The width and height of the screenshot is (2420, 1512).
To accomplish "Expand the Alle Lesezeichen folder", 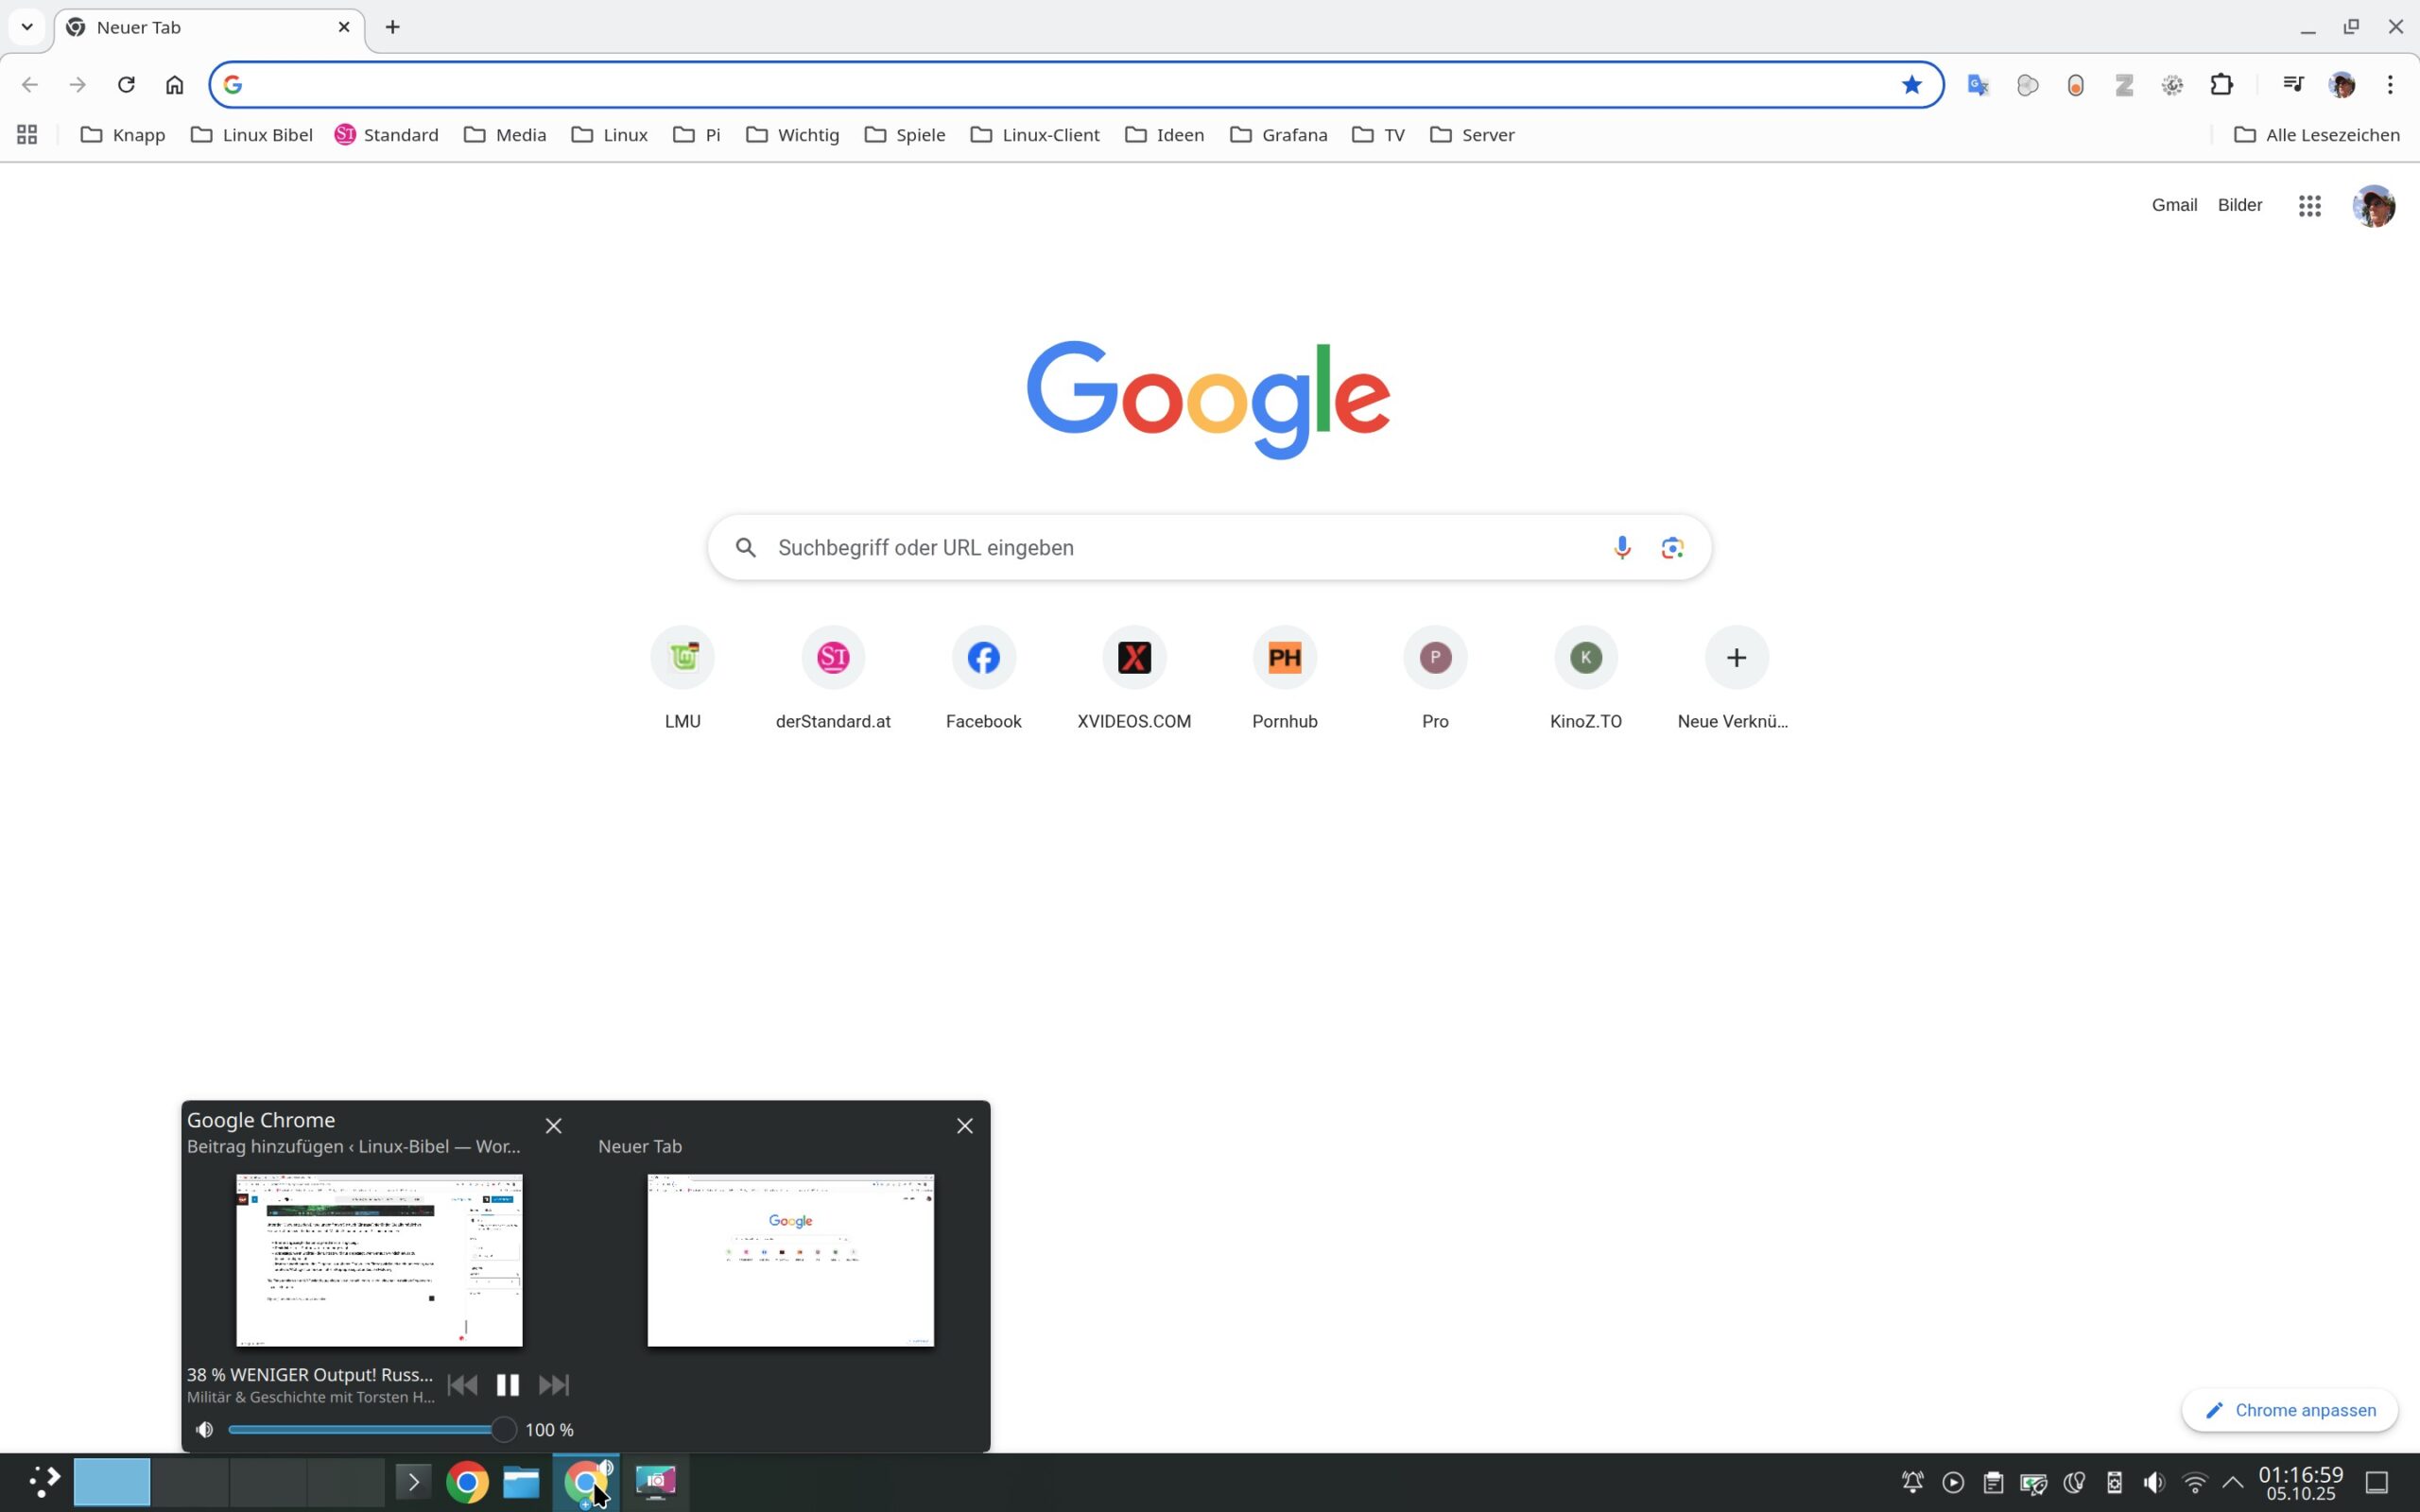I will point(2316,135).
